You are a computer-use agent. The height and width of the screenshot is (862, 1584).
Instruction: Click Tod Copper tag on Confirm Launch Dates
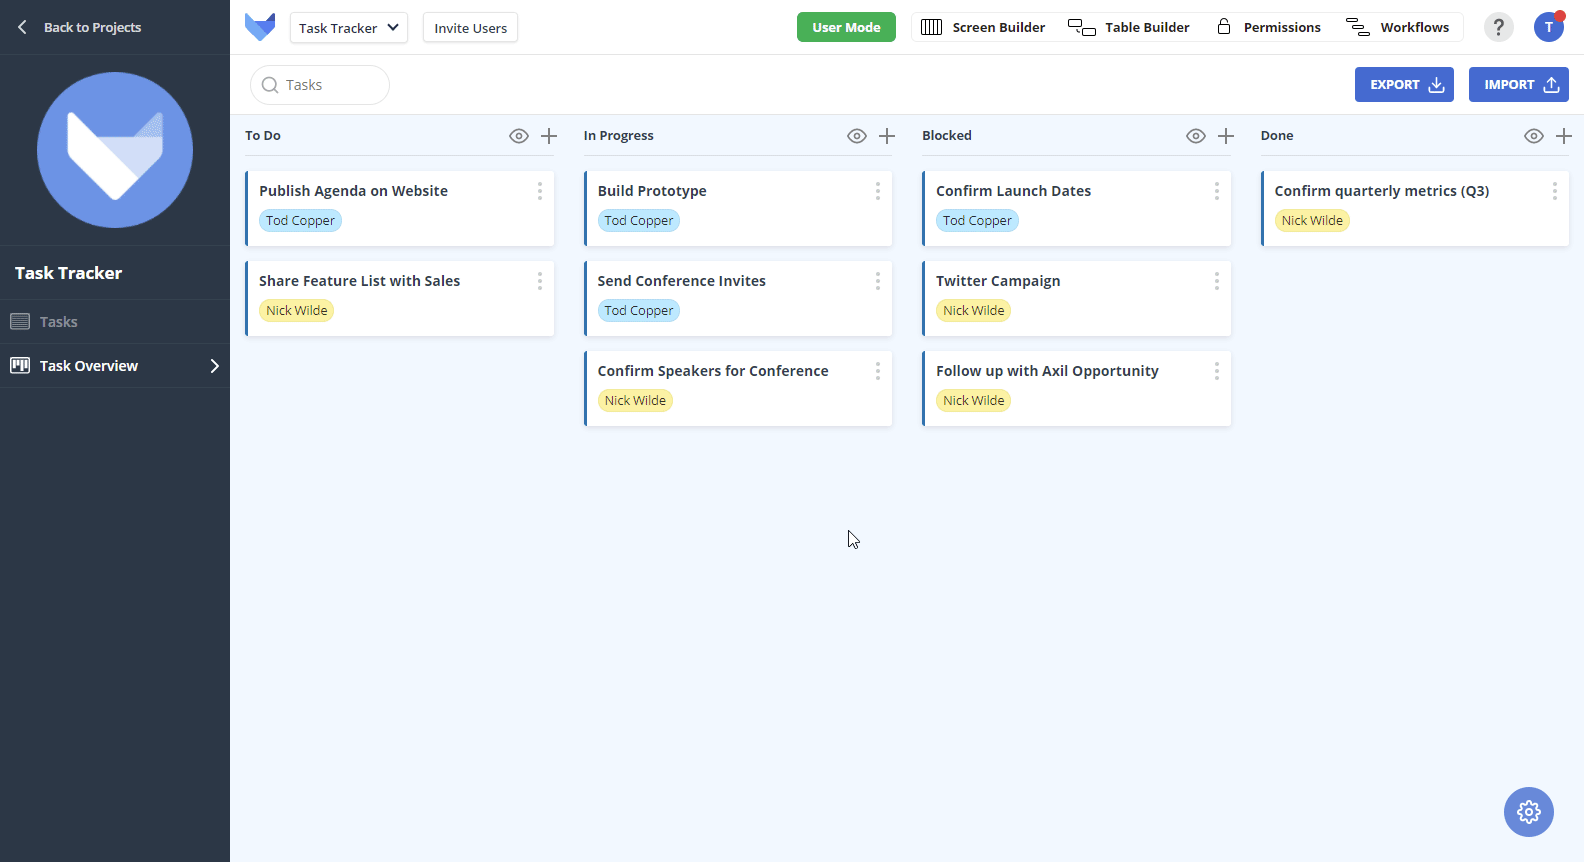[977, 221]
